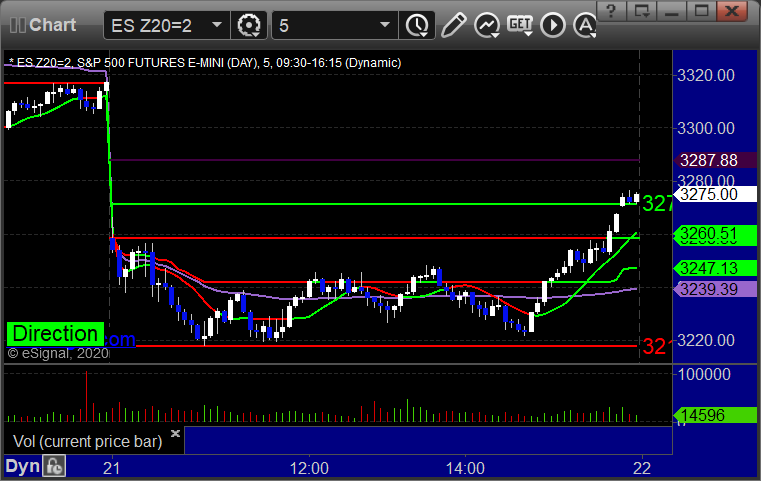This screenshot has height=481, width=761.
Task: Close the Vol study pane with its X
Action: [x=176, y=433]
